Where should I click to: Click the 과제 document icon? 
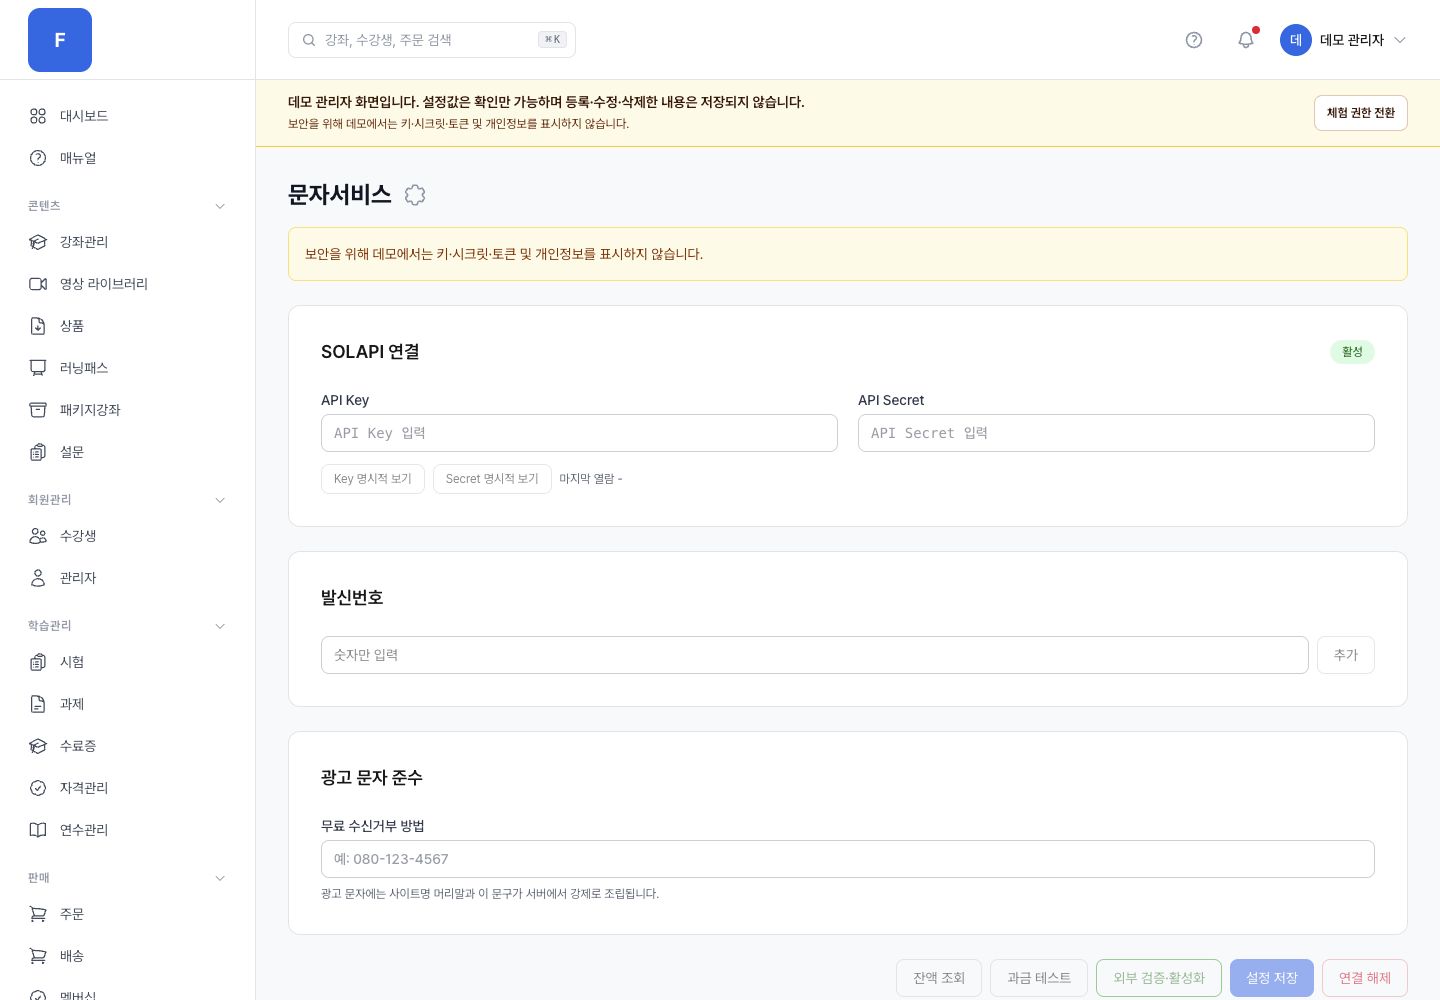tap(38, 704)
